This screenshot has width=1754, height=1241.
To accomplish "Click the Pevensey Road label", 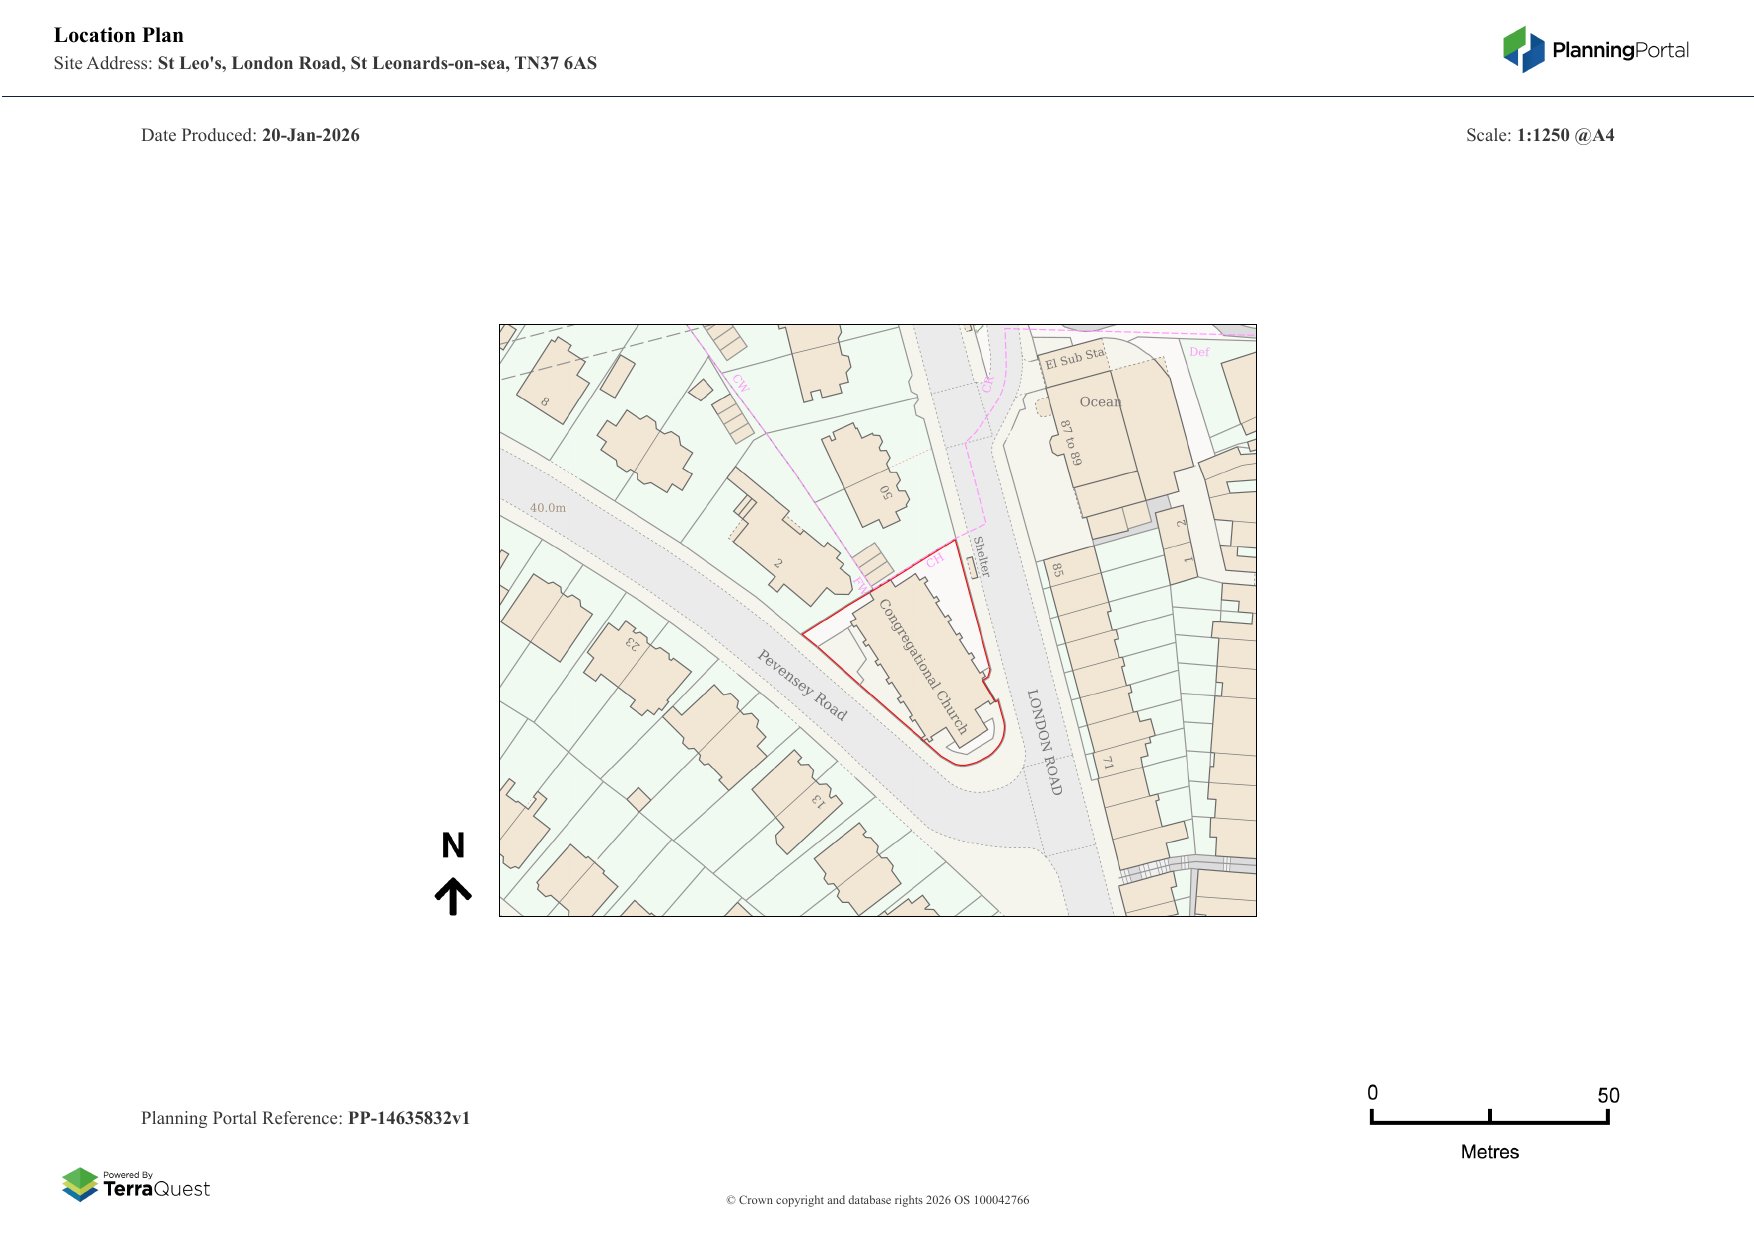I will [x=801, y=685].
